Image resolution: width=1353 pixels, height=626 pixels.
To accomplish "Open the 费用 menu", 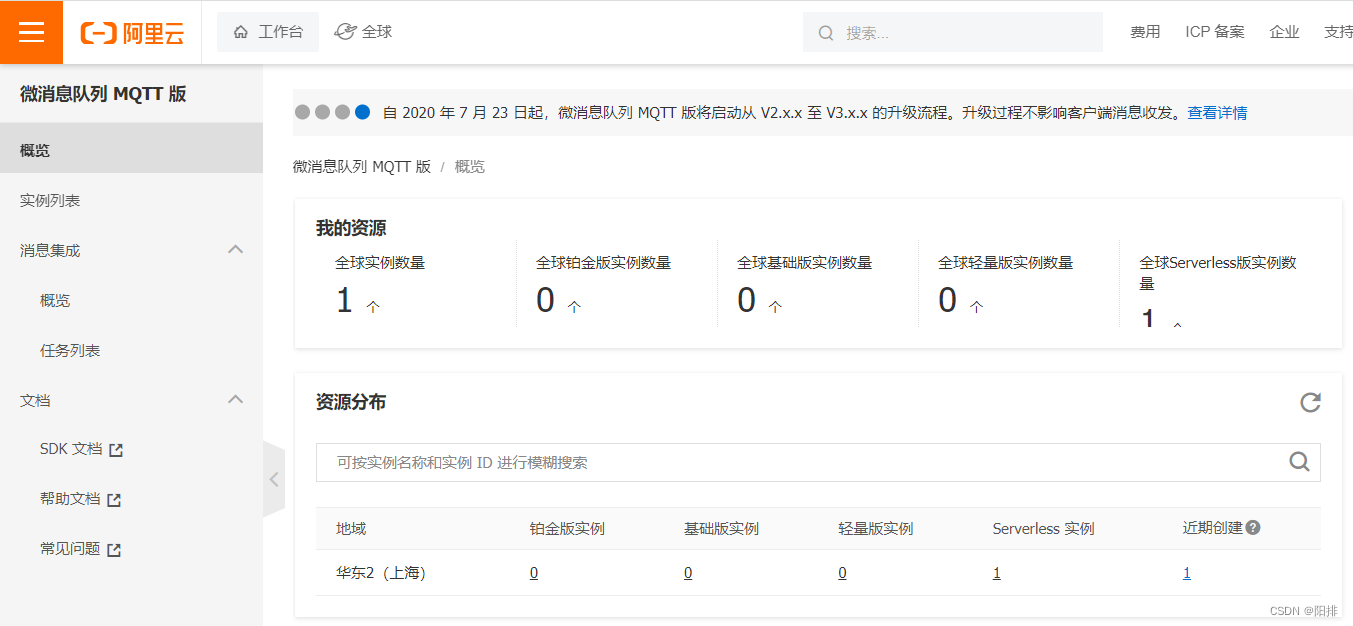I will (x=1145, y=32).
